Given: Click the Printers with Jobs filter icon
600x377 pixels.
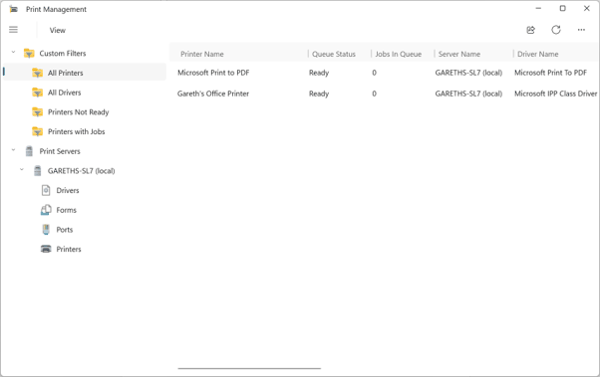Looking at the screenshot, I should point(38,131).
